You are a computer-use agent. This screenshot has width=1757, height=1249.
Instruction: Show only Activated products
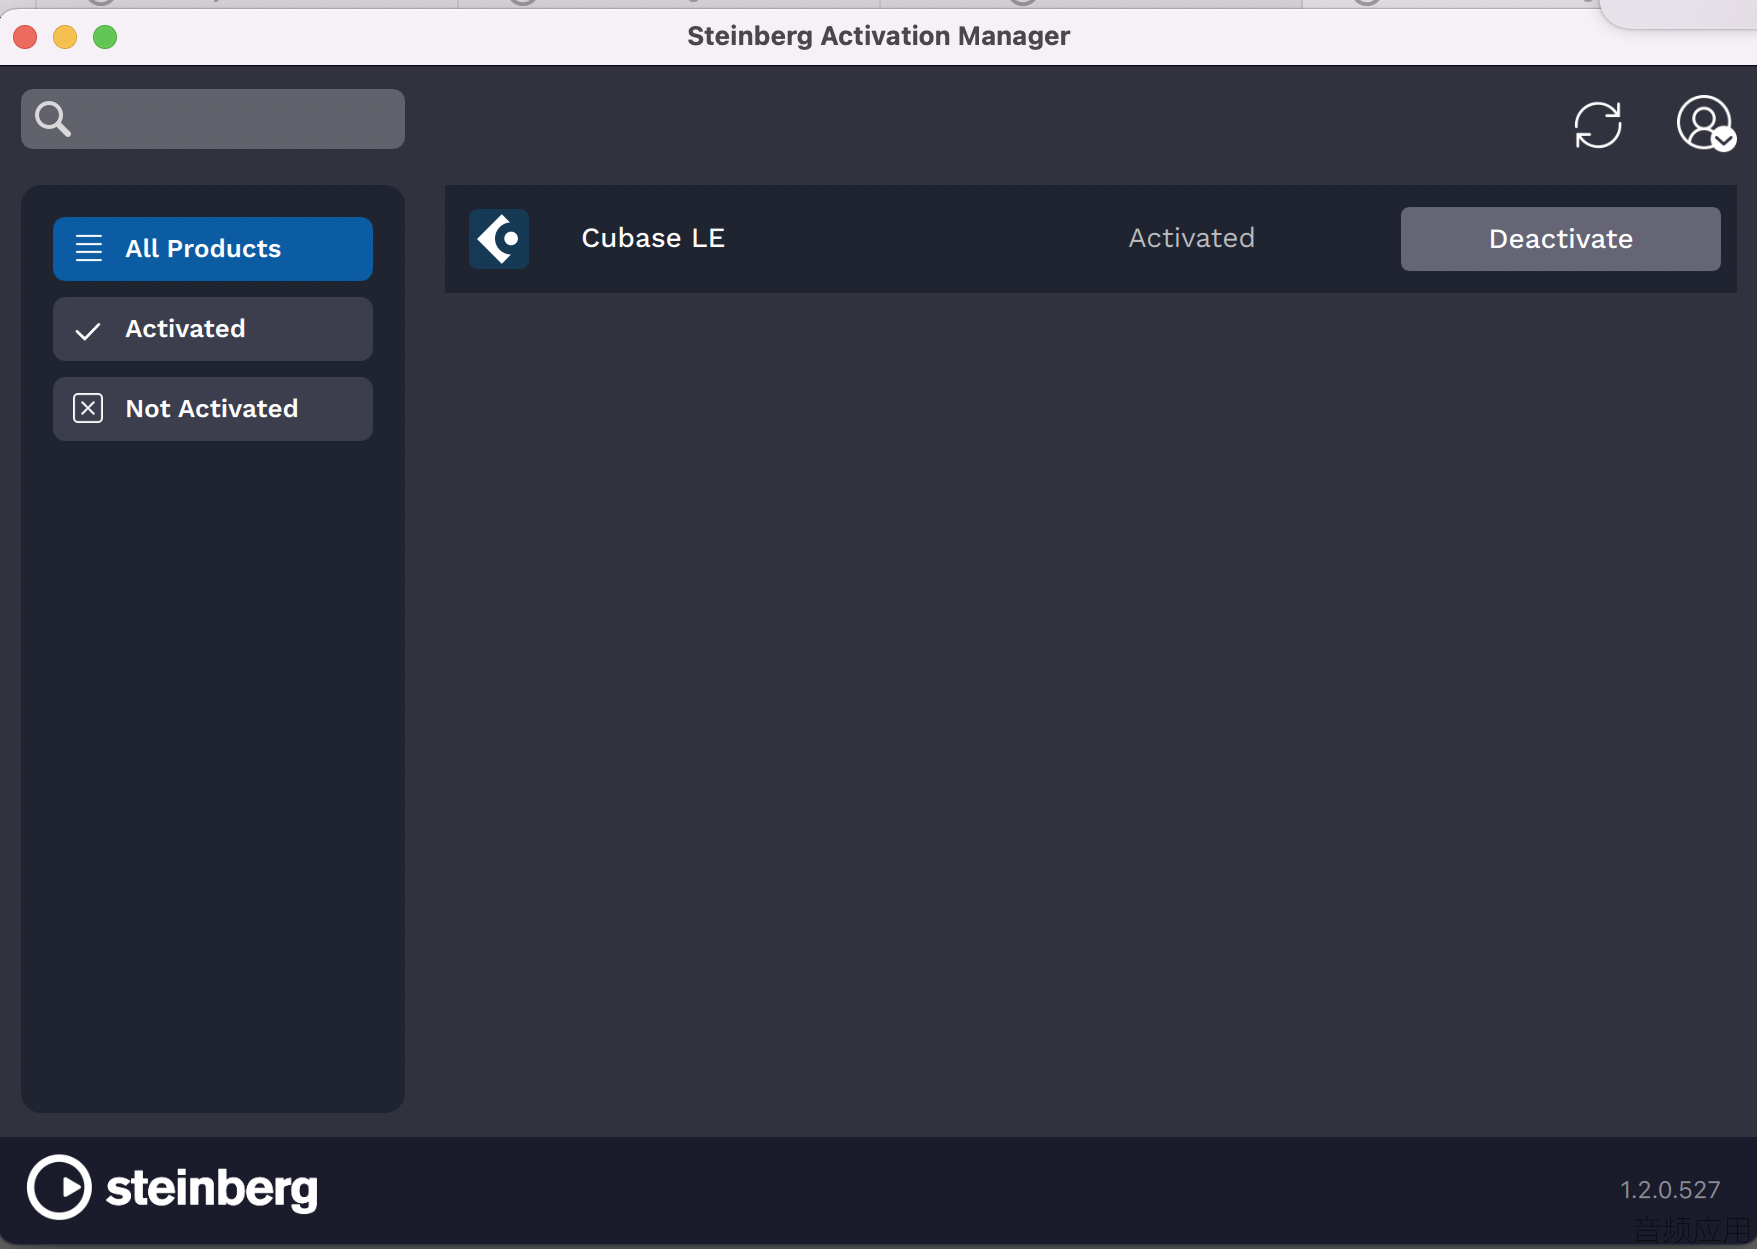213,329
